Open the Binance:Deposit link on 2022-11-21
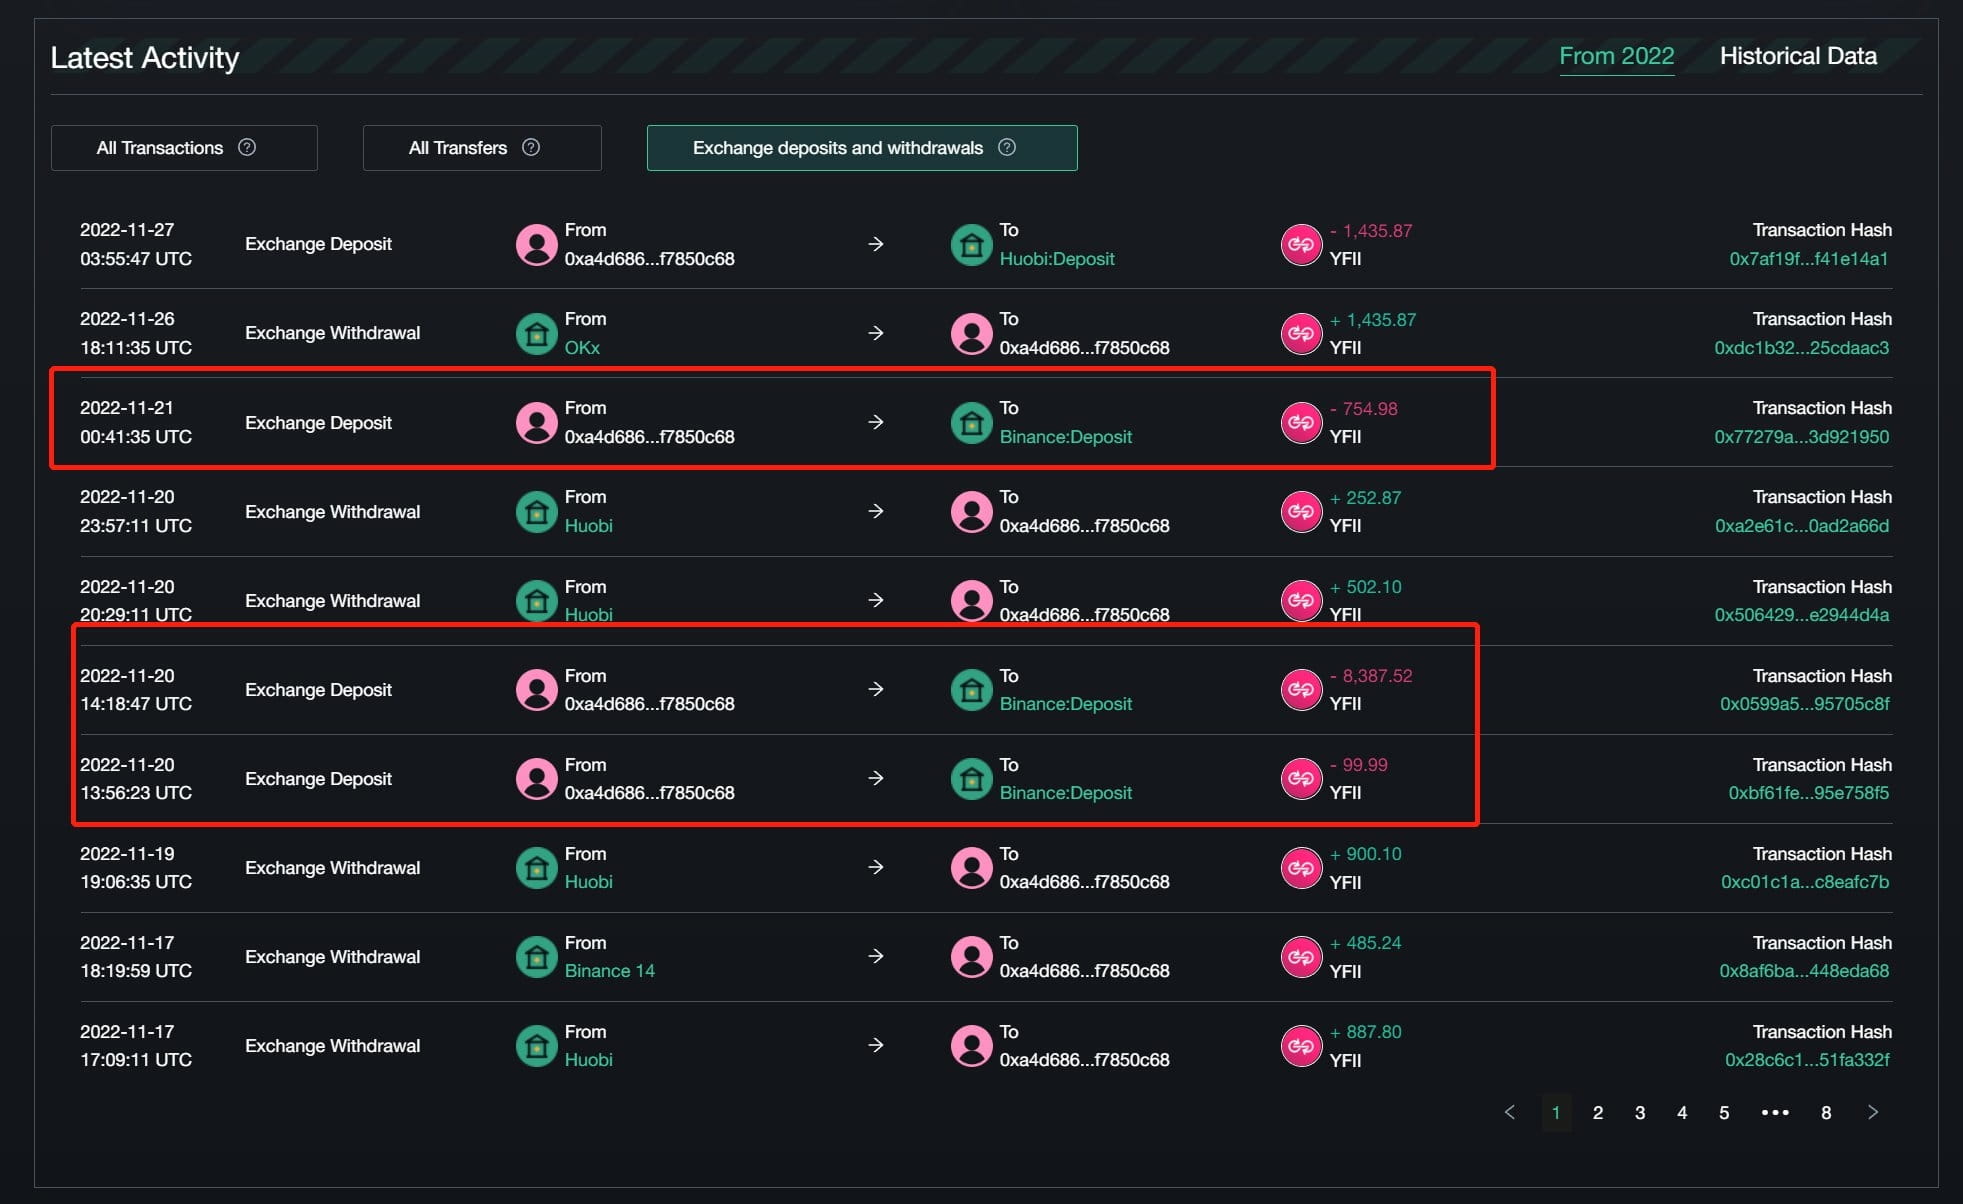 point(1065,437)
